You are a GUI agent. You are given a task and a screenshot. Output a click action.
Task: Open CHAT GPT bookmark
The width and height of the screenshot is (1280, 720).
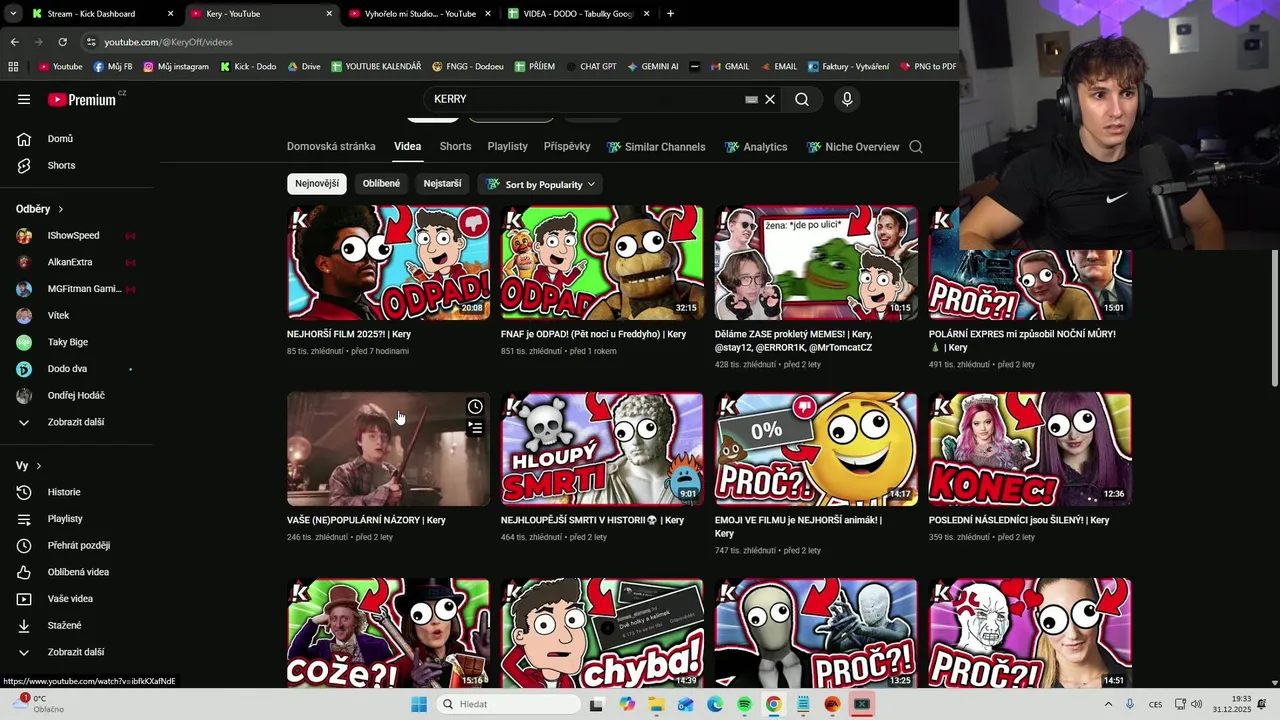[590, 67]
